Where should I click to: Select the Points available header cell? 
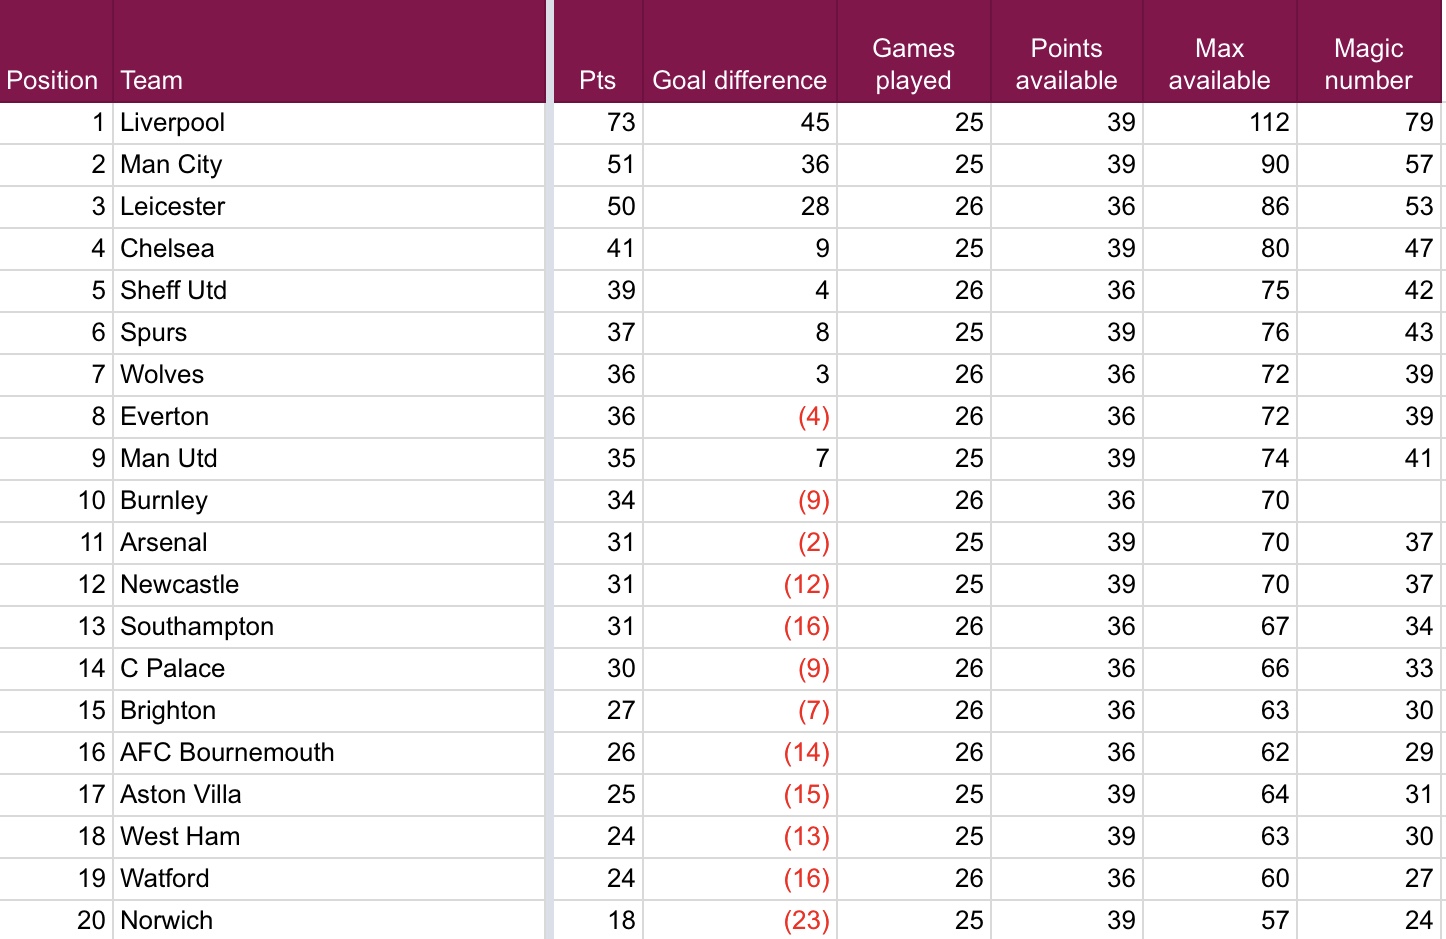point(1066,51)
